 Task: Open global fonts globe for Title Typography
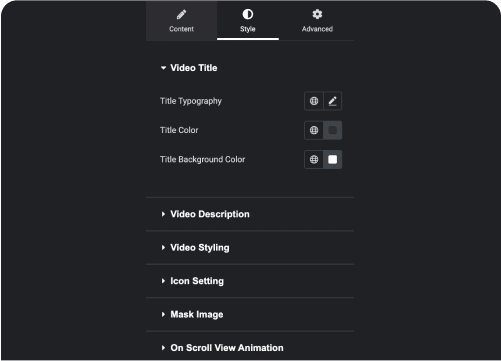[314, 101]
